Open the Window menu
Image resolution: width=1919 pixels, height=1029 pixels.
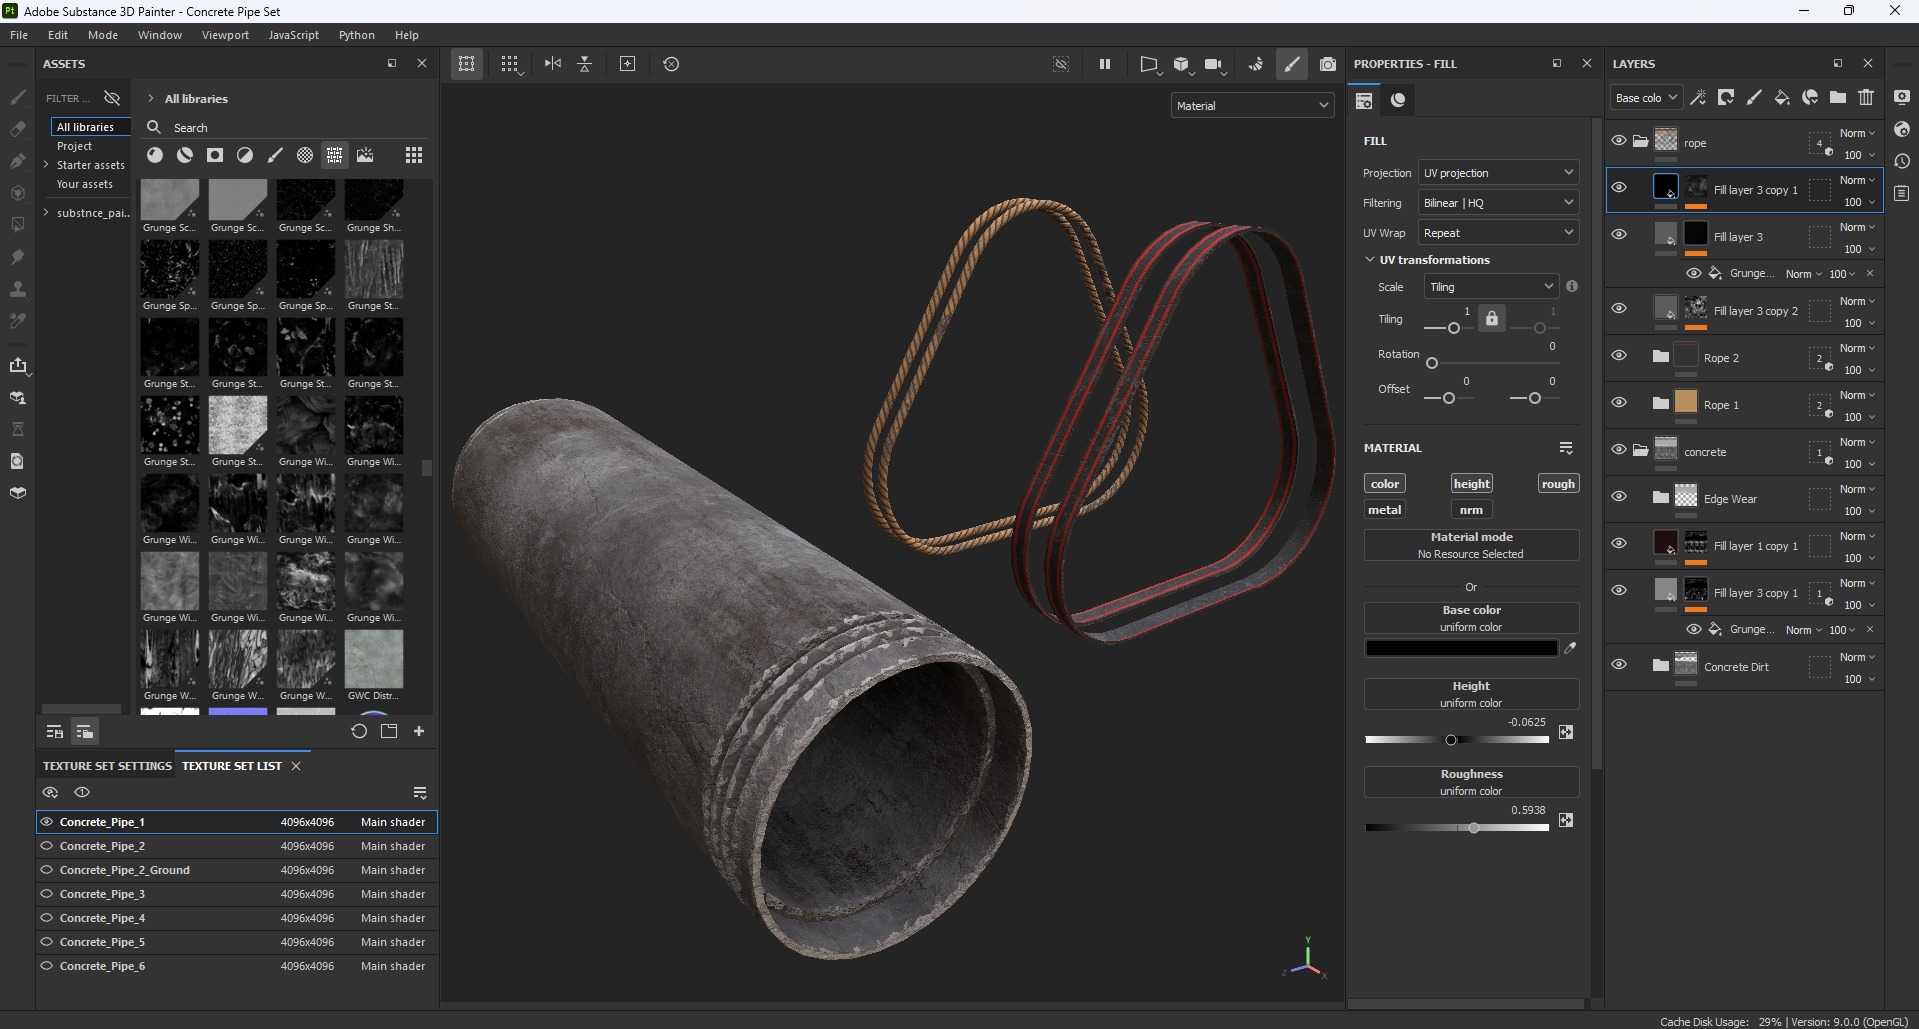(x=160, y=35)
